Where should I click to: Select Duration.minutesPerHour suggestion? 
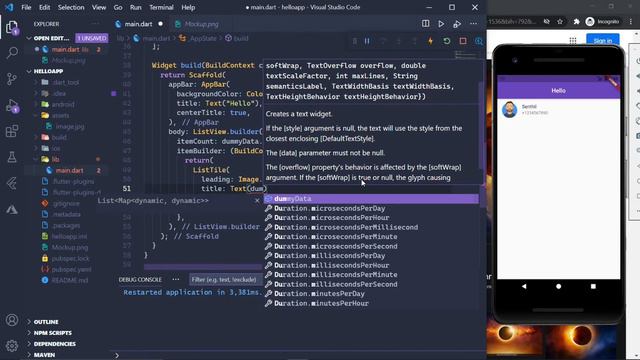371,303
